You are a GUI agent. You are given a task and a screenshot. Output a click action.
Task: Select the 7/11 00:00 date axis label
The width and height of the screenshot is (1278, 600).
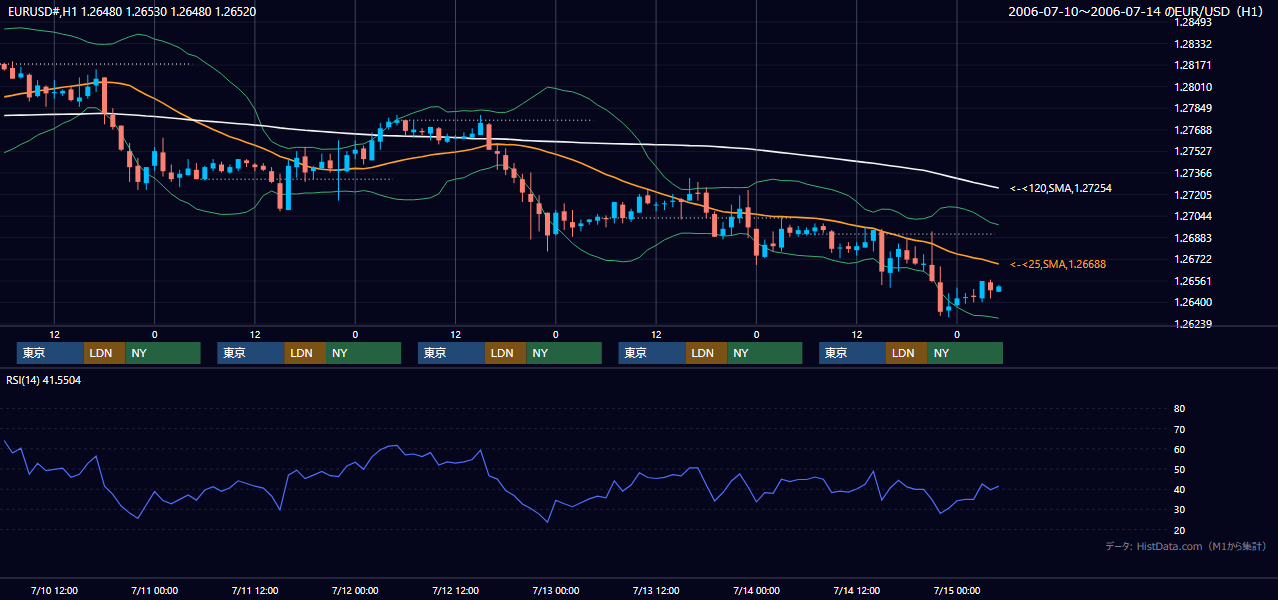pyautogui.click(x=154, y=590)
